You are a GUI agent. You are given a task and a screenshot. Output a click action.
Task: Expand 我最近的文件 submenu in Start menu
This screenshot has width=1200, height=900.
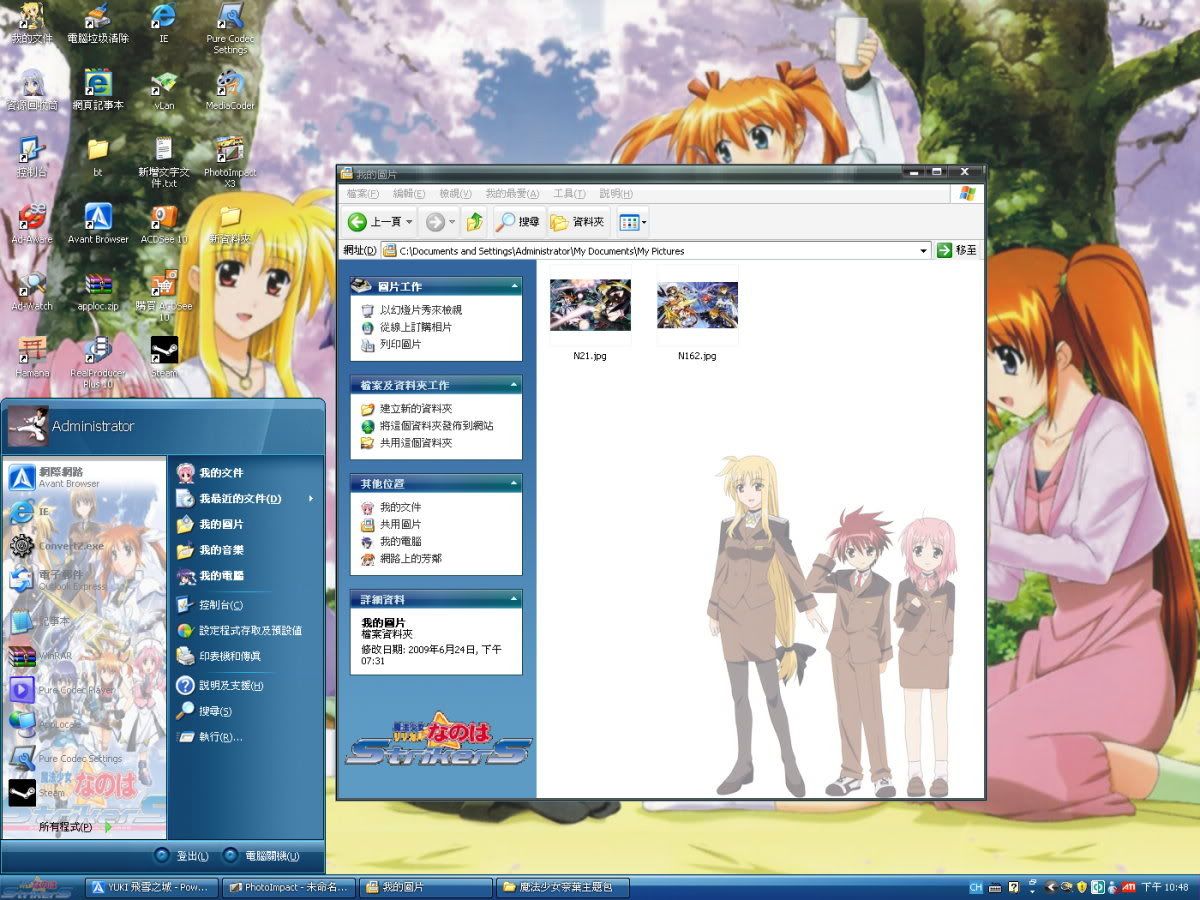pos(245,498)
